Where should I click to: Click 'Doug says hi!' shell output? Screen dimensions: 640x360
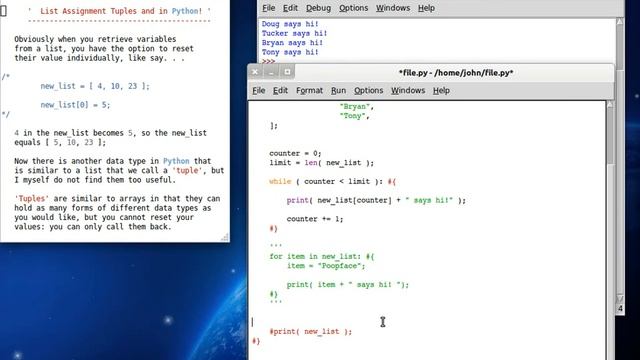click(x=290, y=24)
